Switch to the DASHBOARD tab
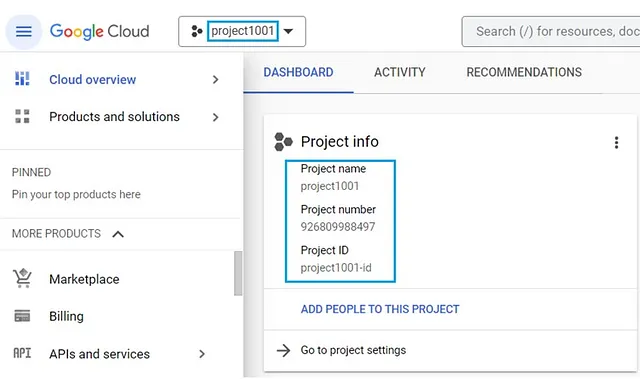The image size is (640, 379). [x=298, y=72]
